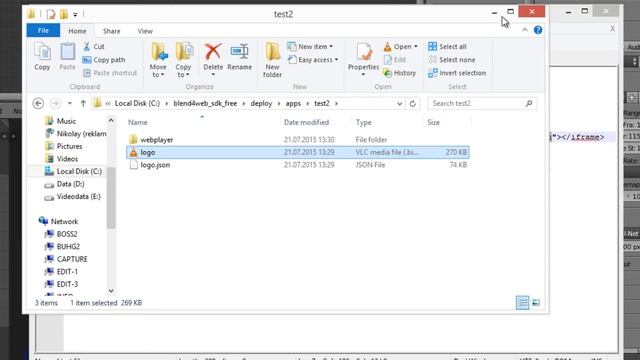640x360 pixels.
Task: Click the Cut scissors command
Action: pyautogui.click(x=94, y=47)
